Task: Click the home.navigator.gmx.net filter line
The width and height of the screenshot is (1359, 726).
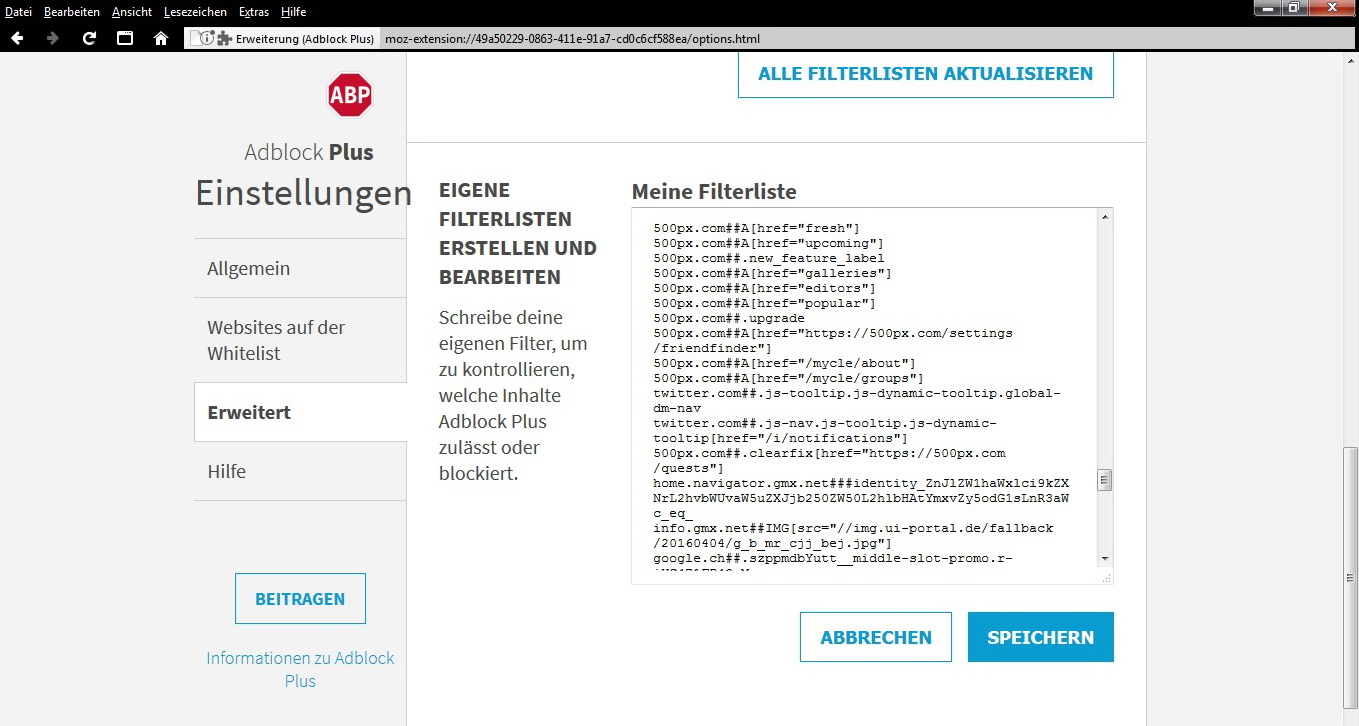Action: (x=861, y=498)
